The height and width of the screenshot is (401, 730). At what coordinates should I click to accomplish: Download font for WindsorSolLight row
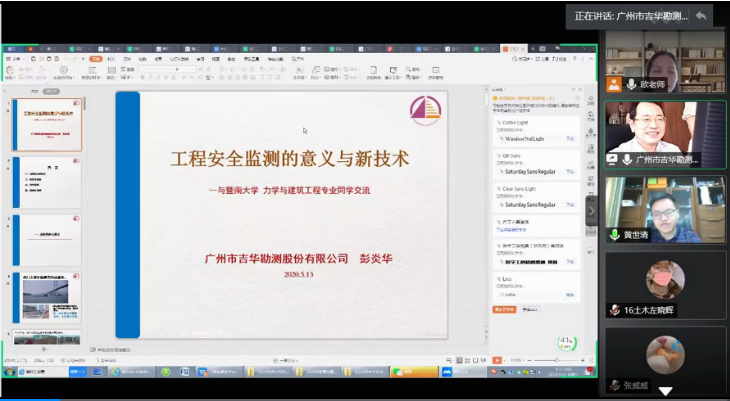click(570, 139)
